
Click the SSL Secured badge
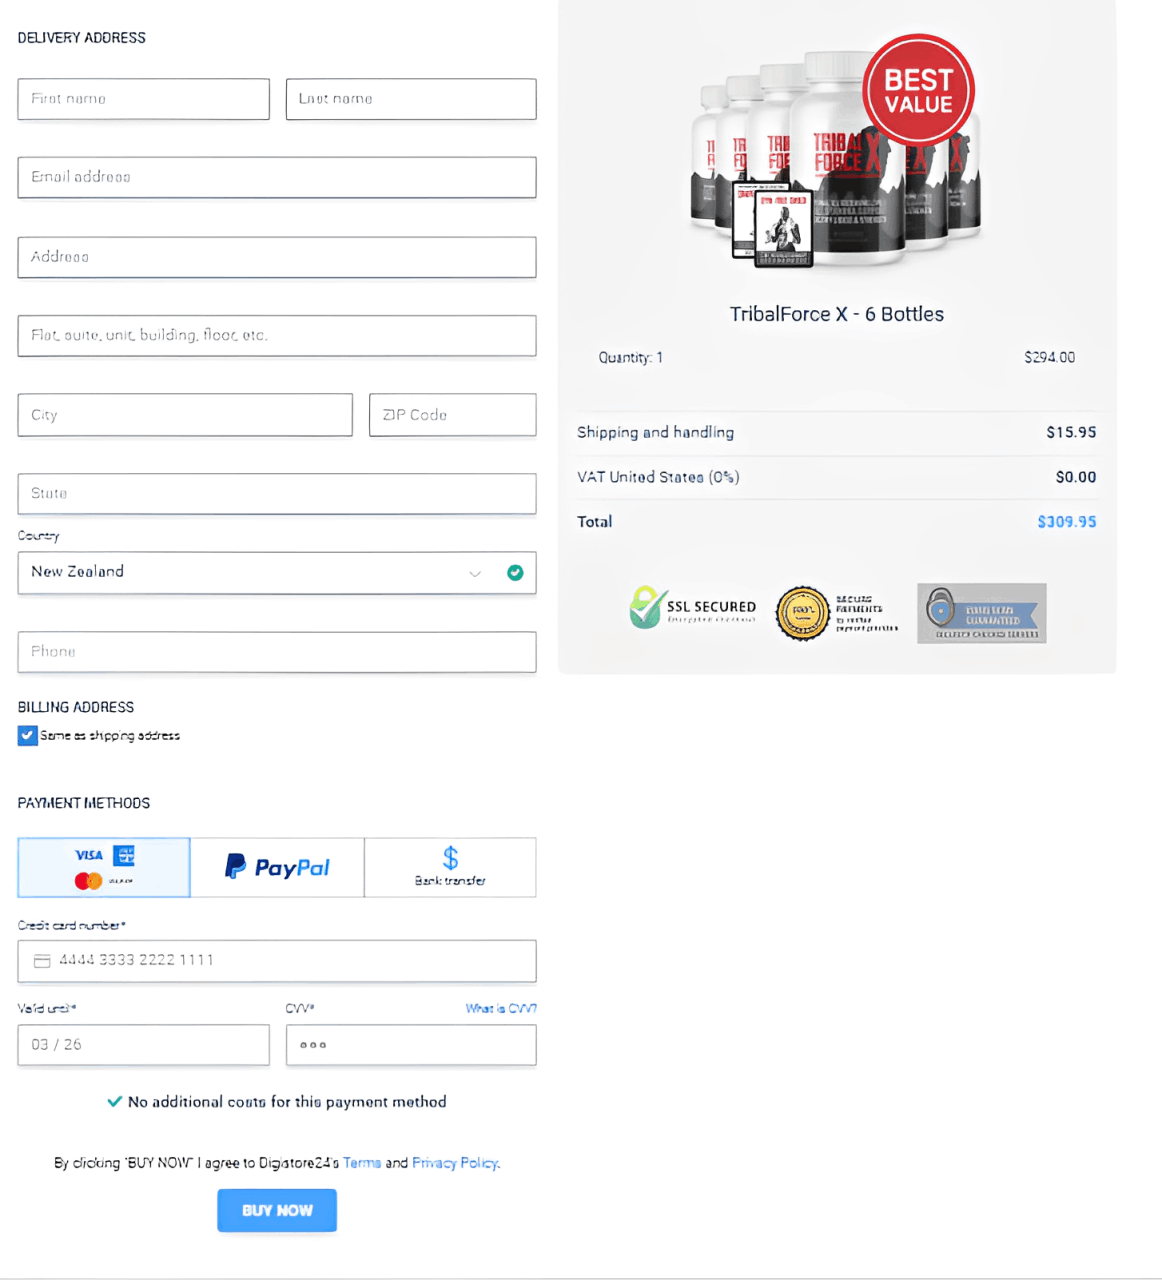pyautogui.click(x=692, y=608)
